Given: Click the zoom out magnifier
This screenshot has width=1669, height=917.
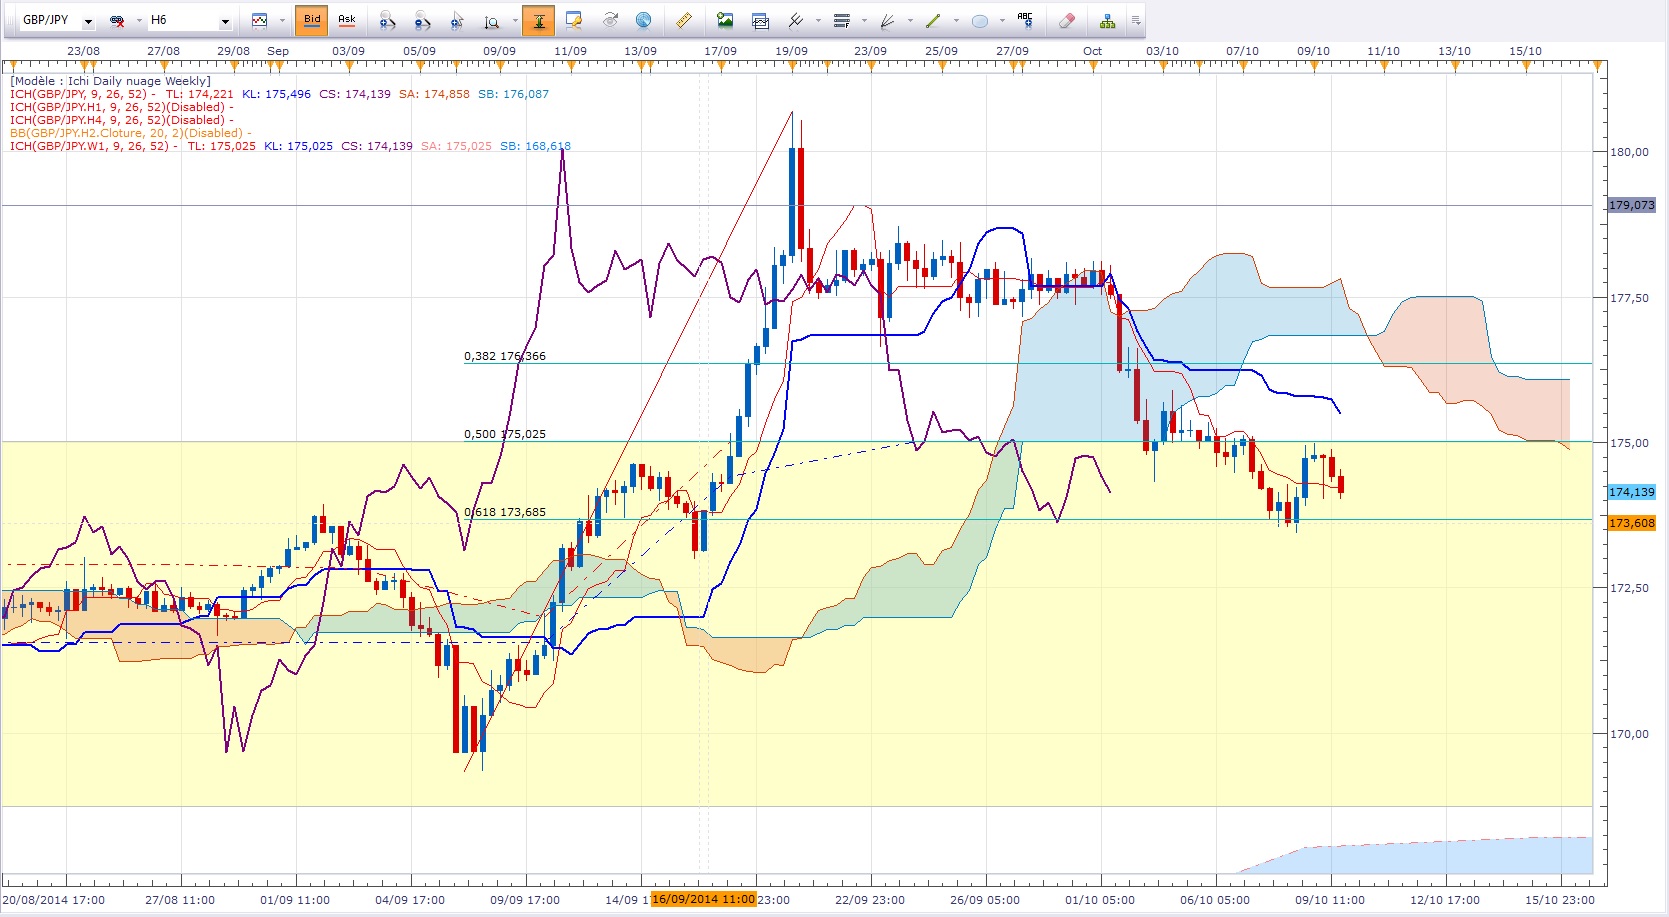Looking at the screenshot, I should click(x=422, y=20).
